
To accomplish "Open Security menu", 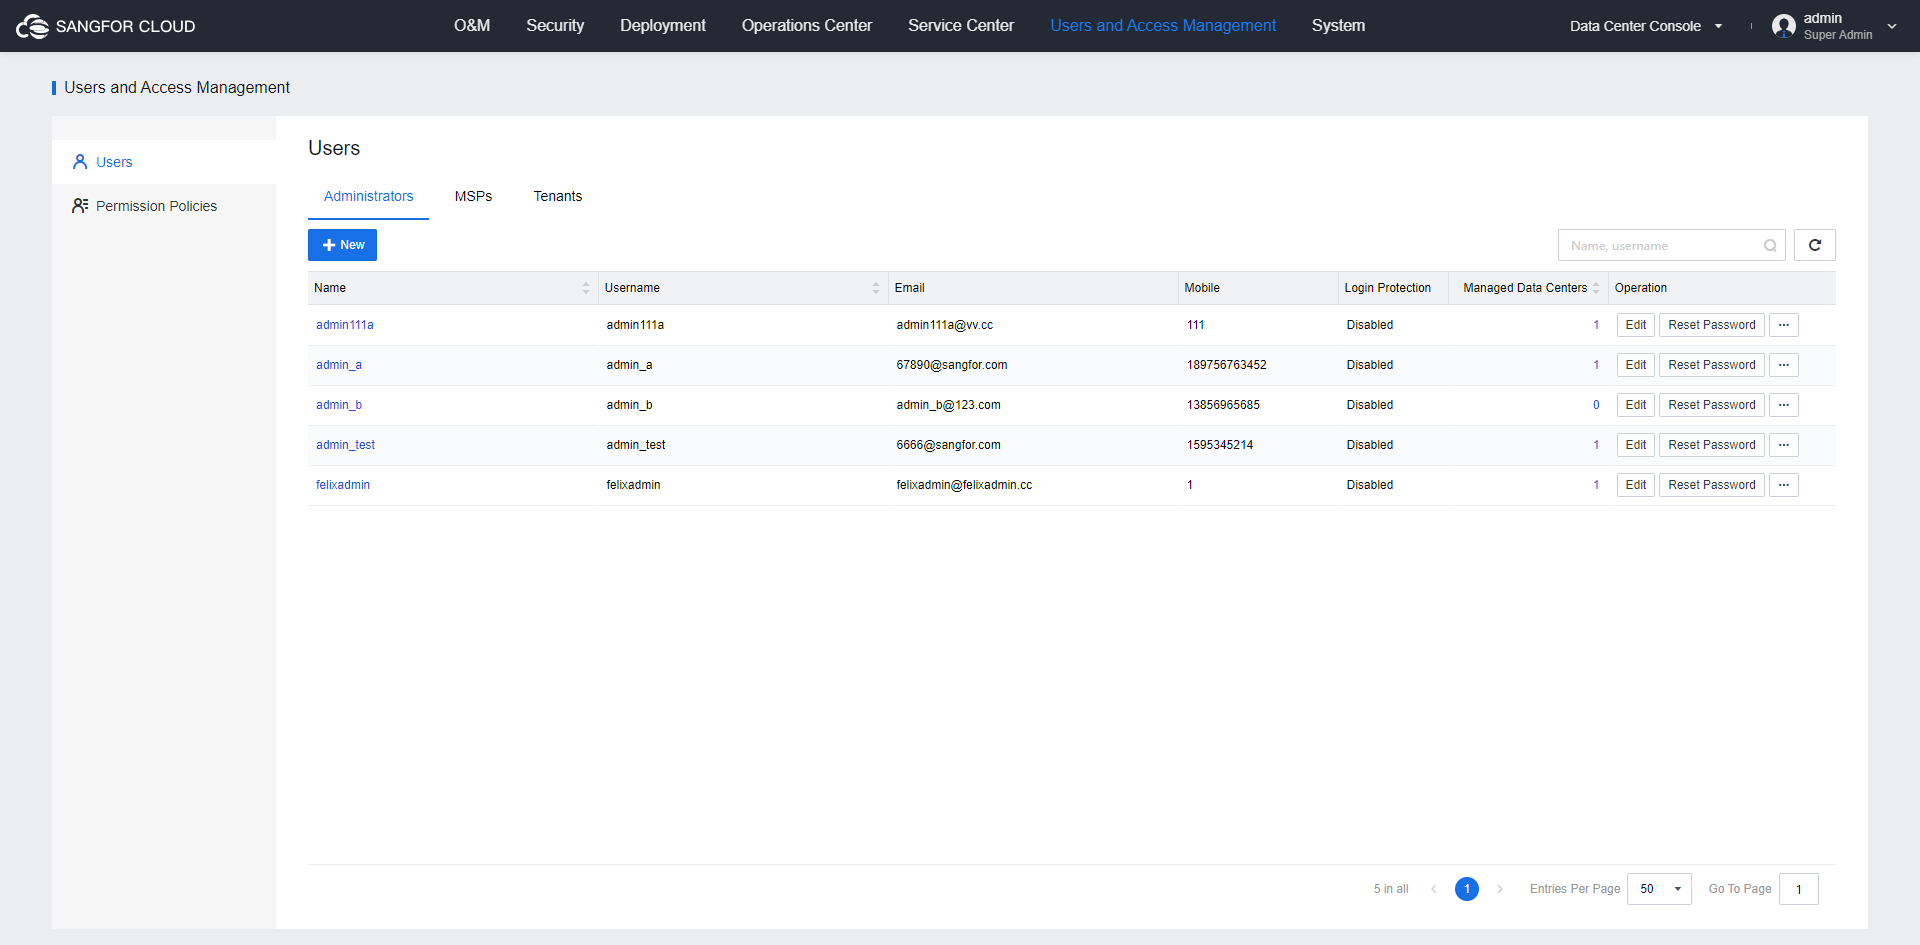I will click(555, 26).
